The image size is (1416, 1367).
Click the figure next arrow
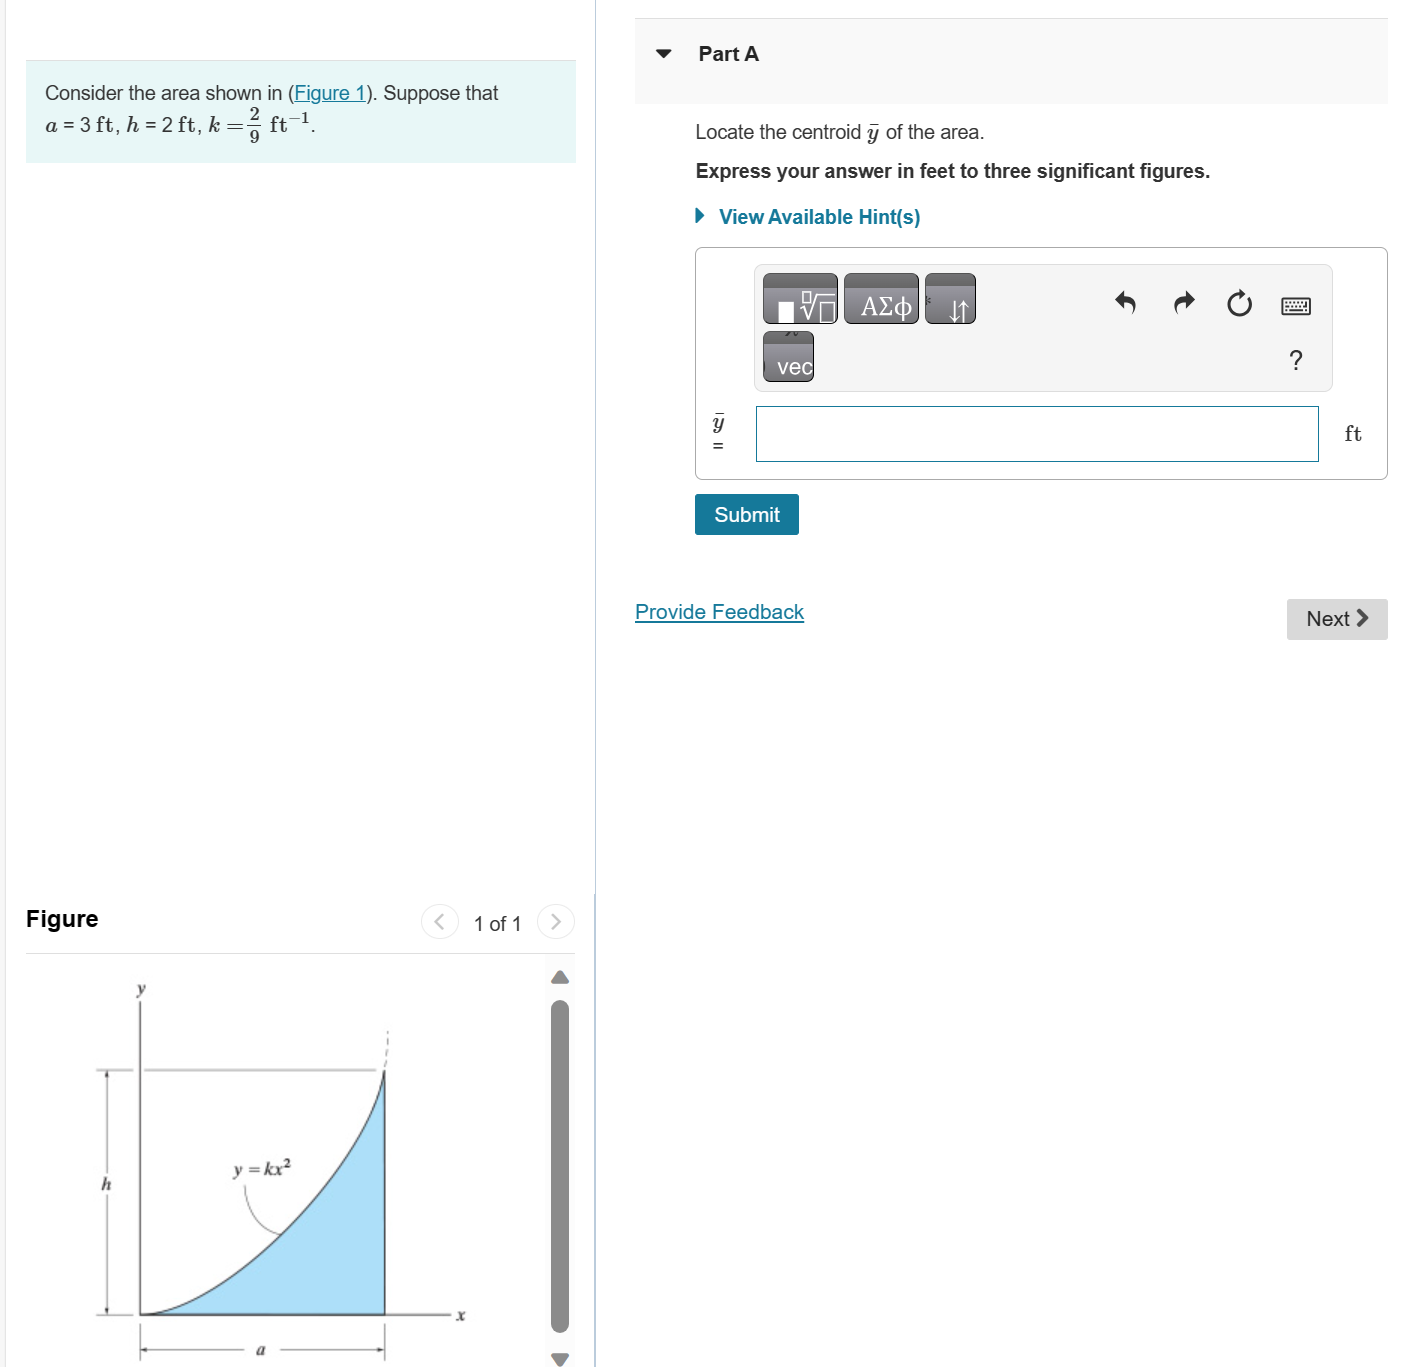[556, 921]
